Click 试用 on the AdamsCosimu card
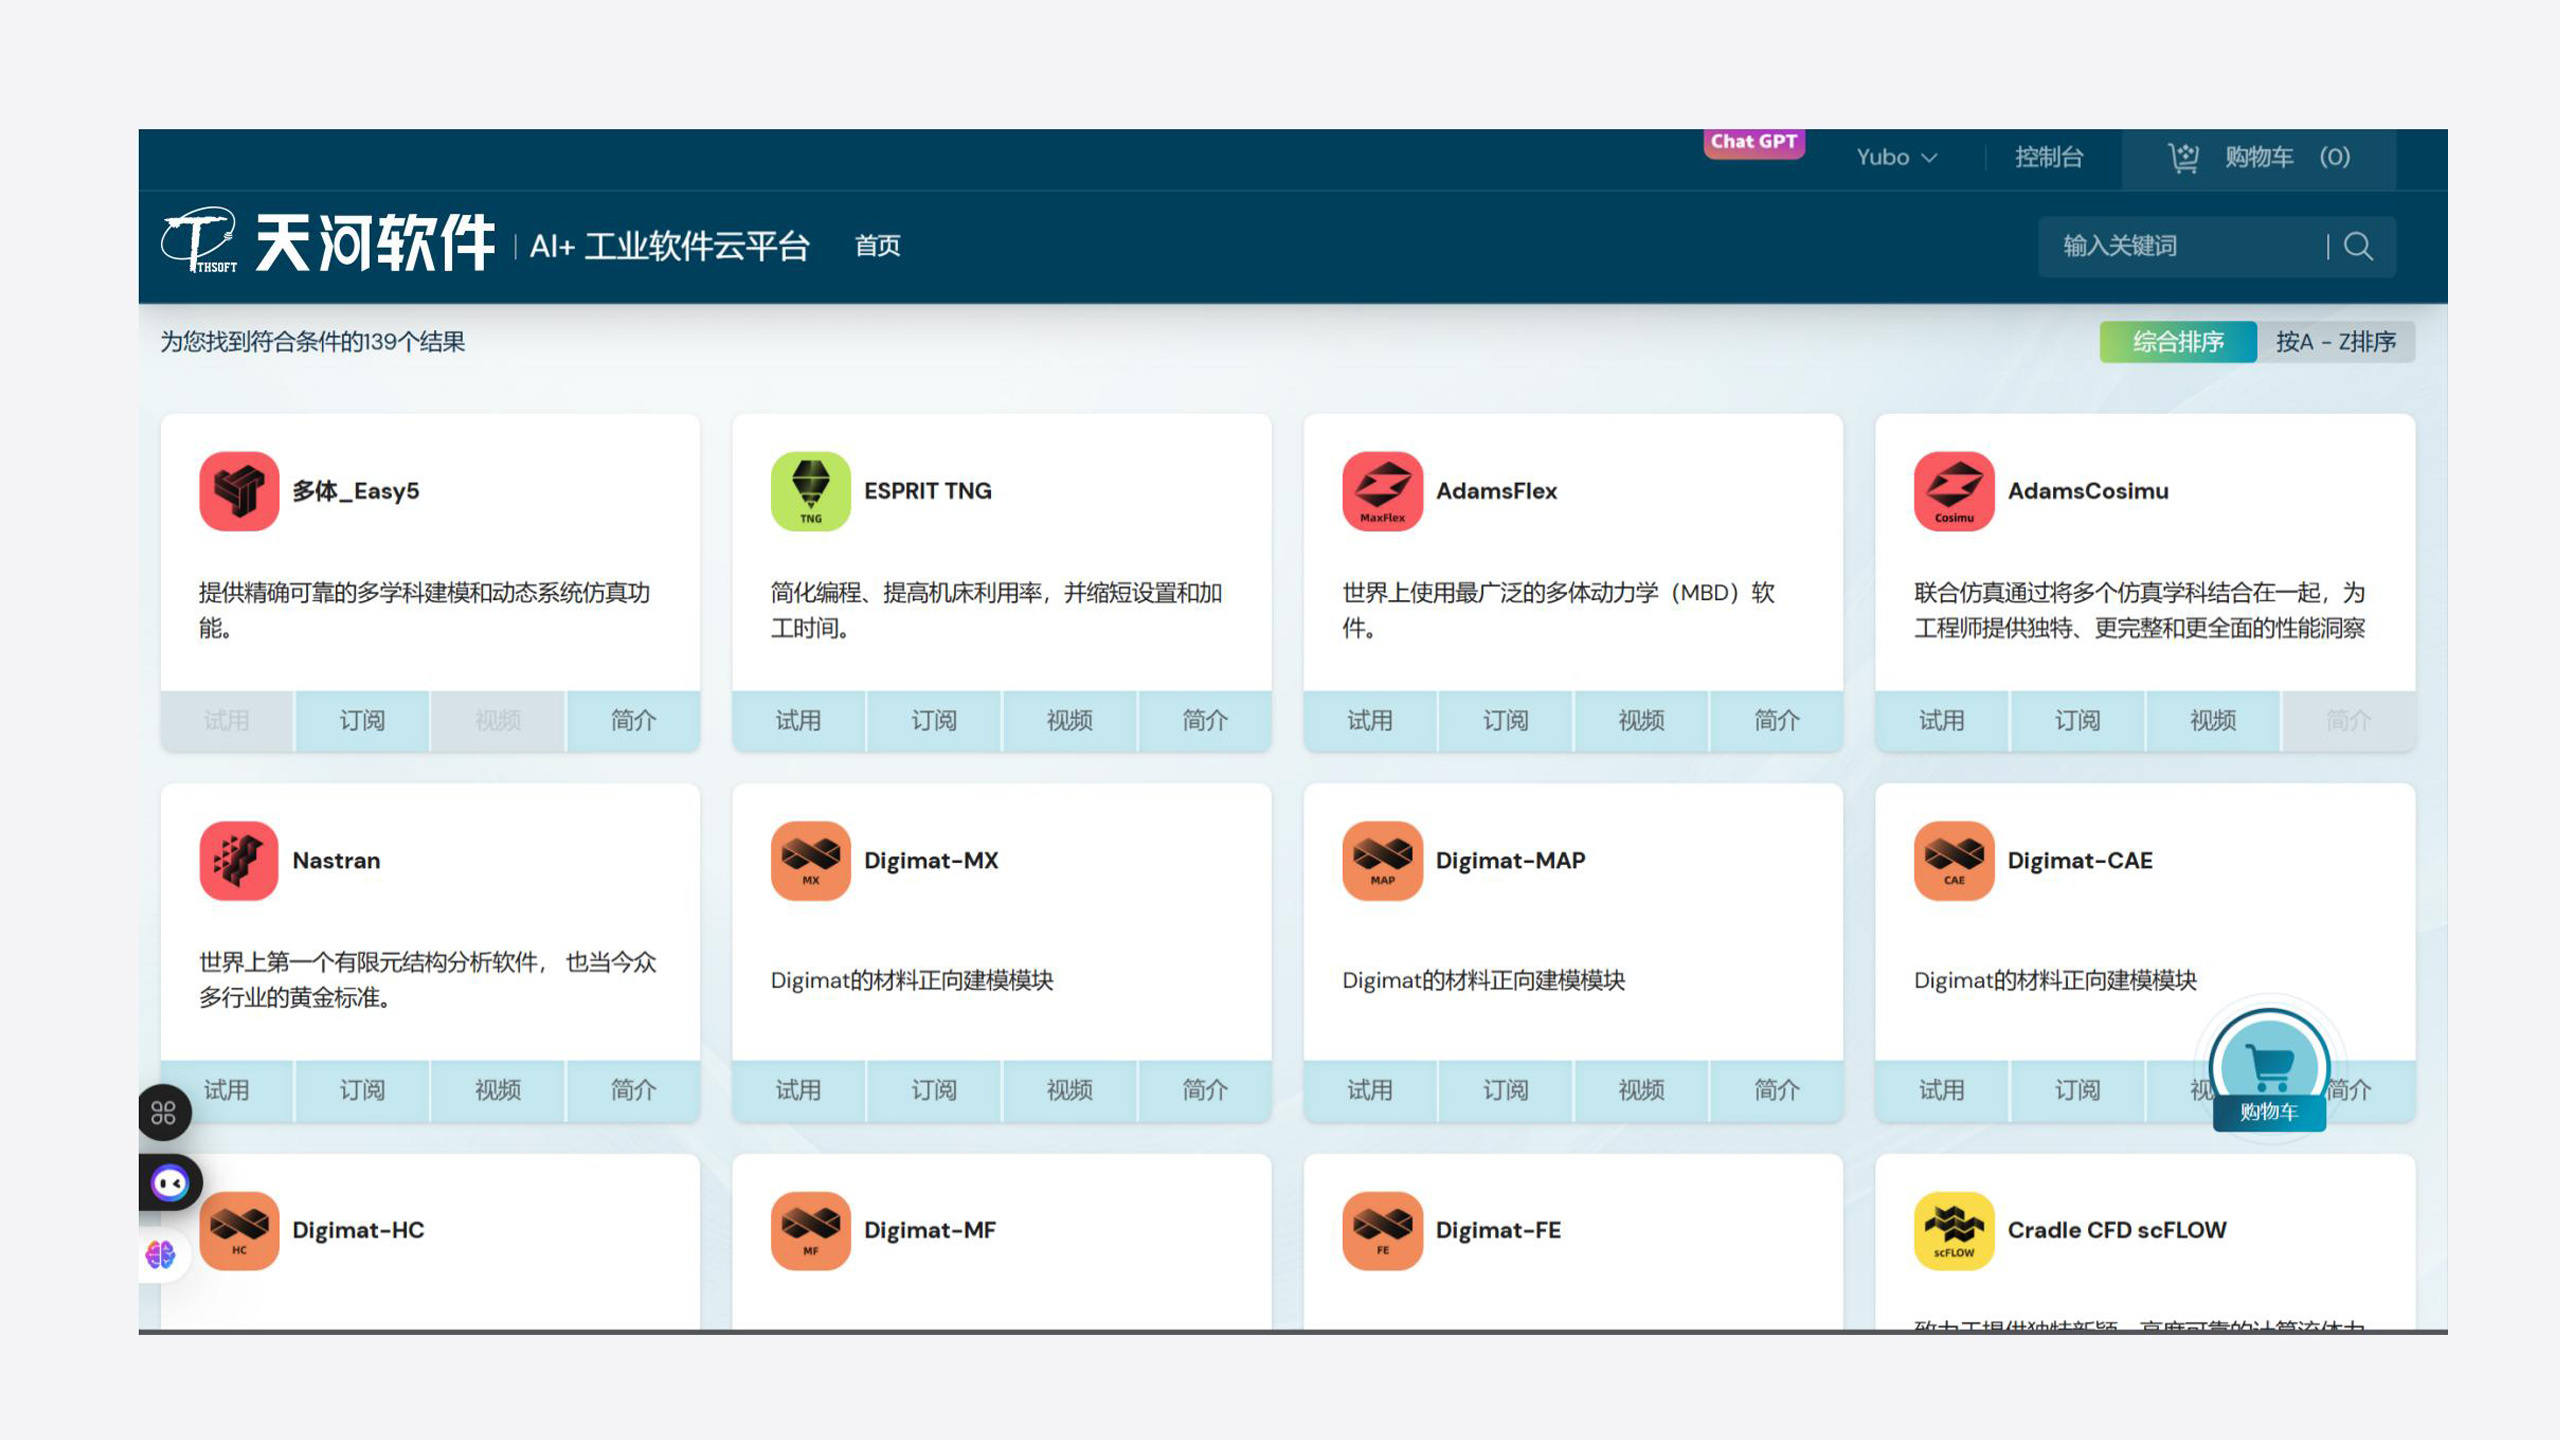The image size is (2560, 1440). pos(1941,720)
